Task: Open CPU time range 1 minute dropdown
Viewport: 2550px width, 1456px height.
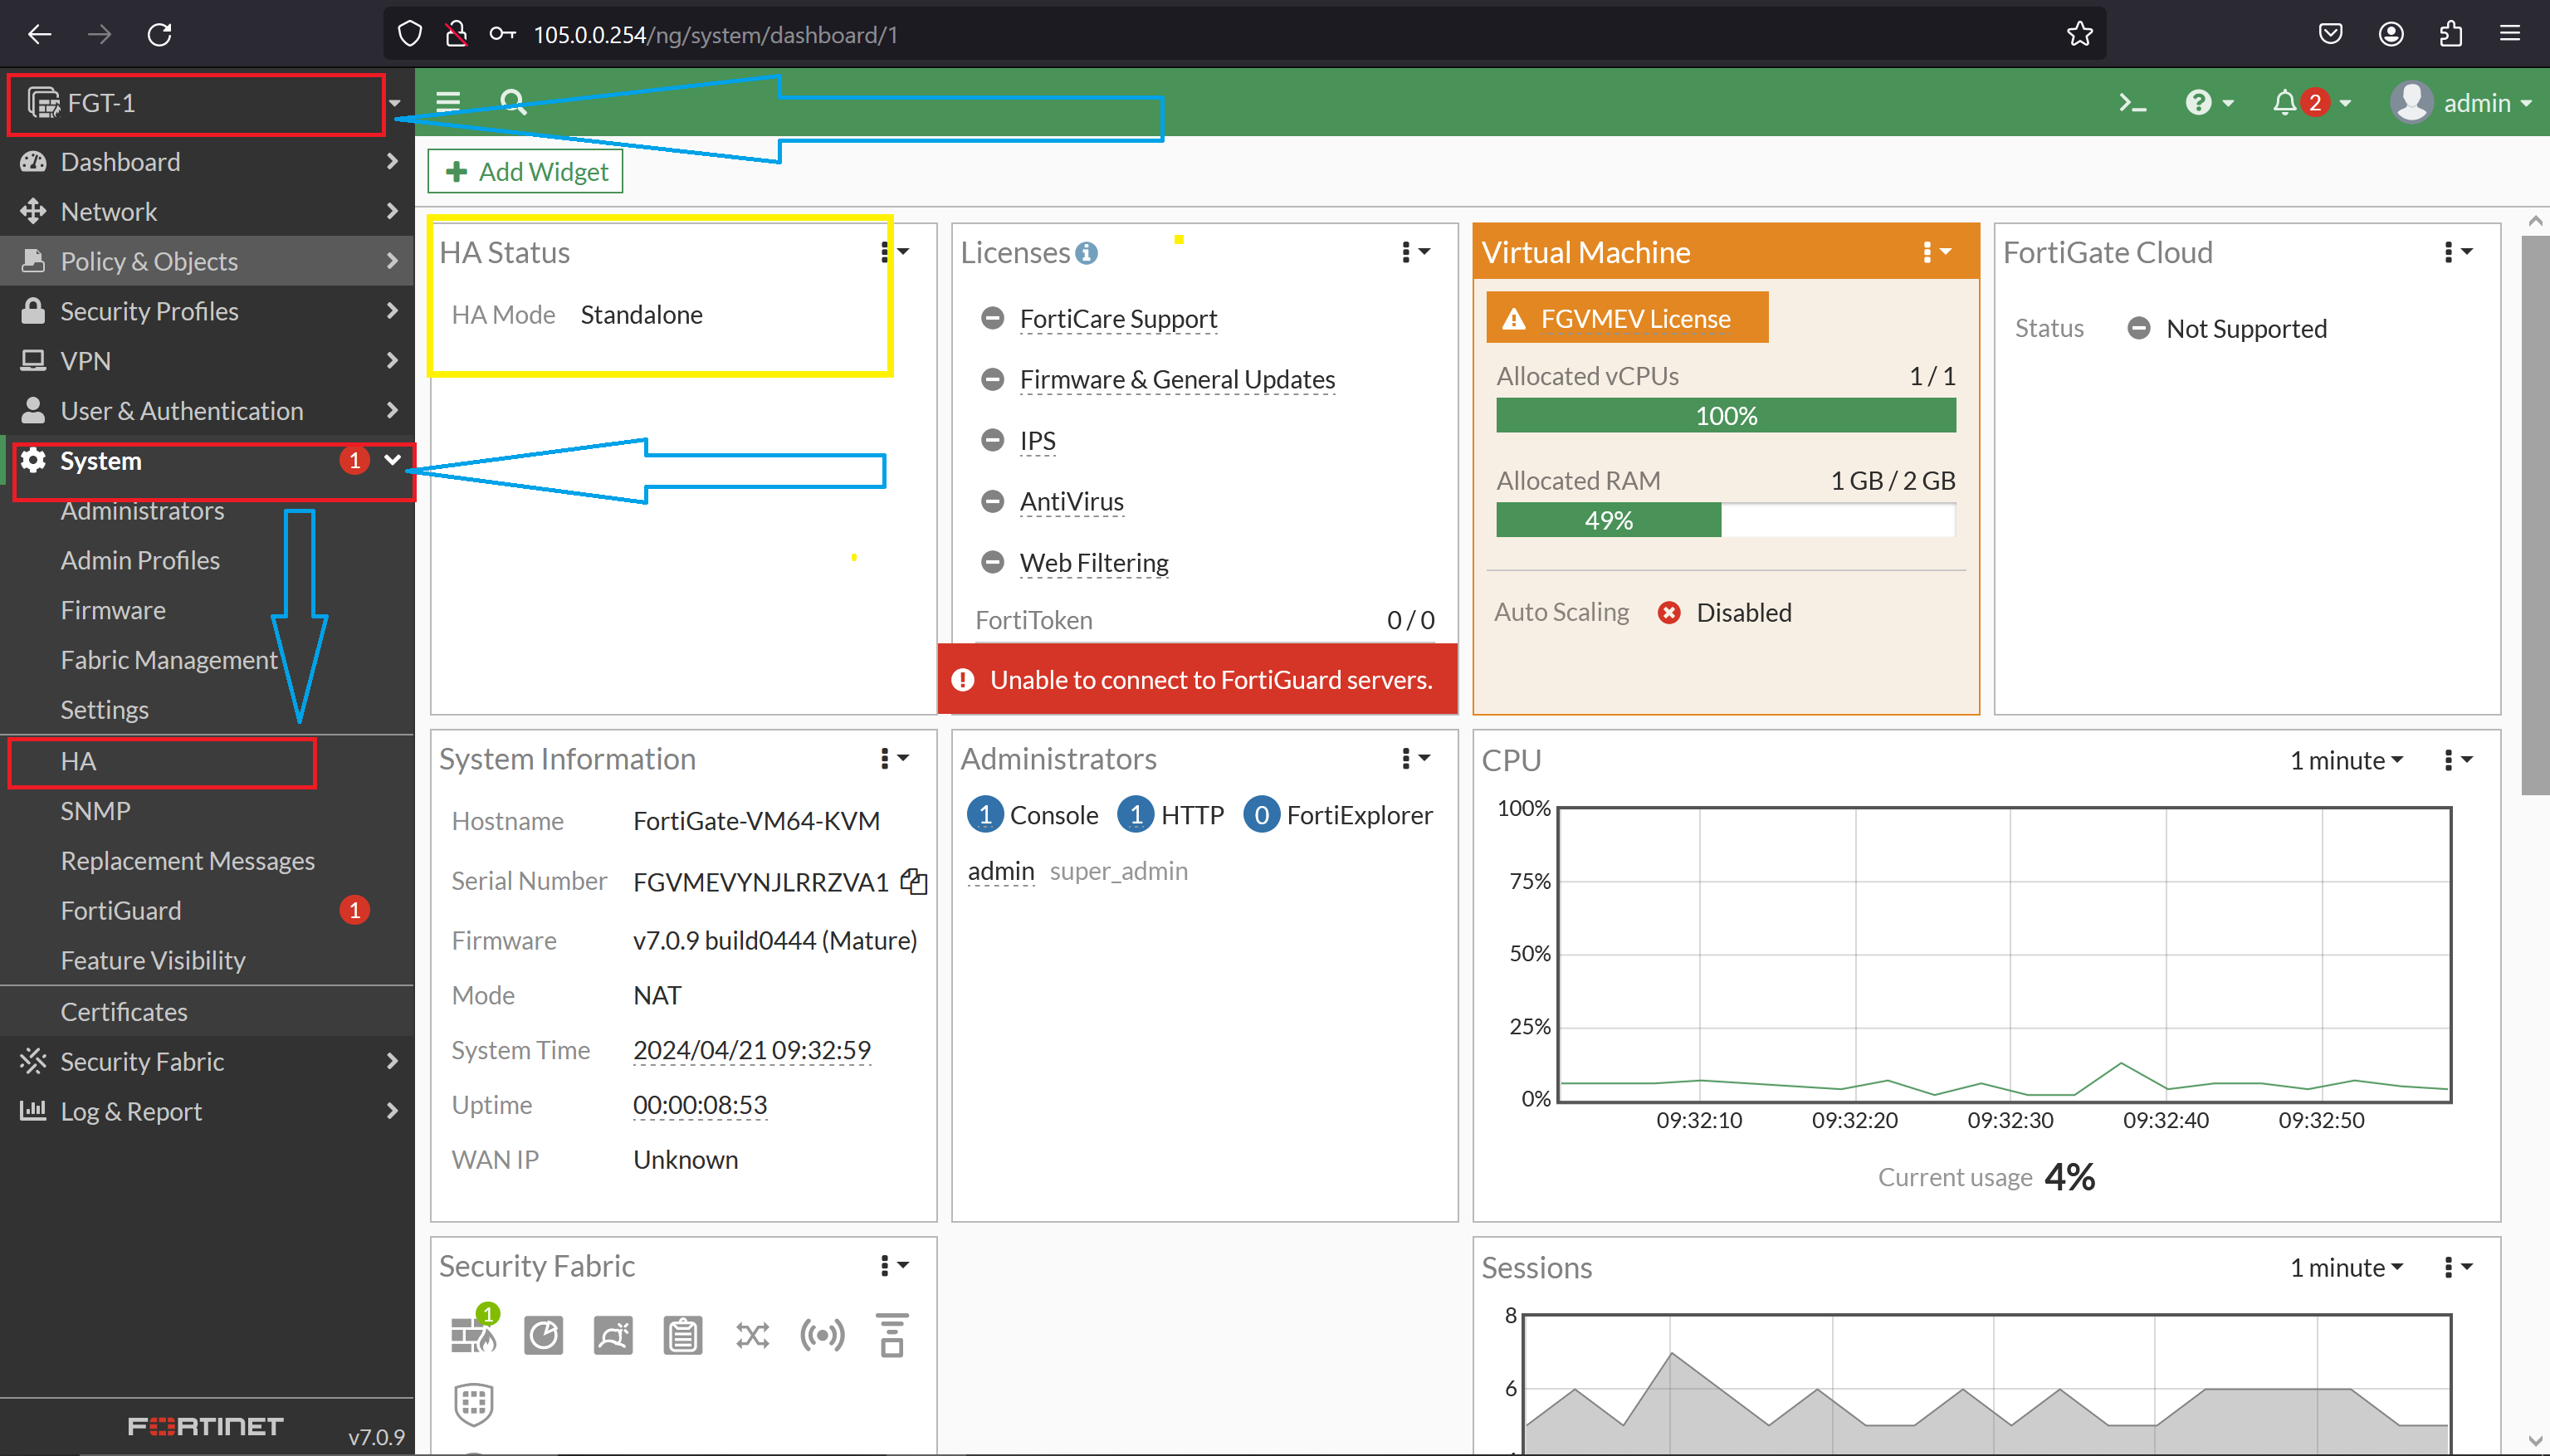Action: click(2346, 761)
